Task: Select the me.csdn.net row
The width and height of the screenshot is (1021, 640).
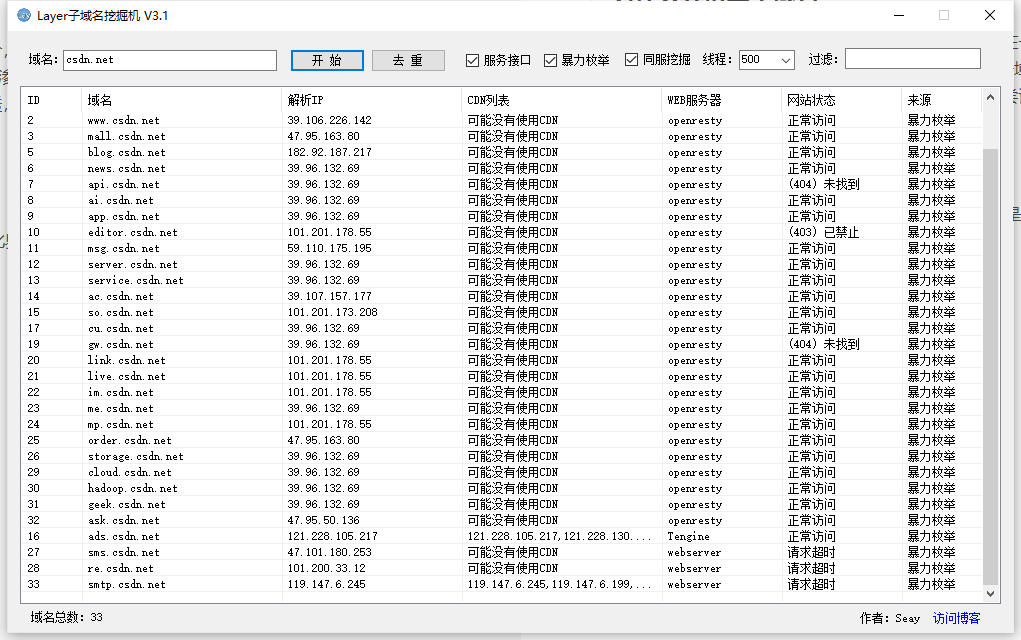Action: 501,408
